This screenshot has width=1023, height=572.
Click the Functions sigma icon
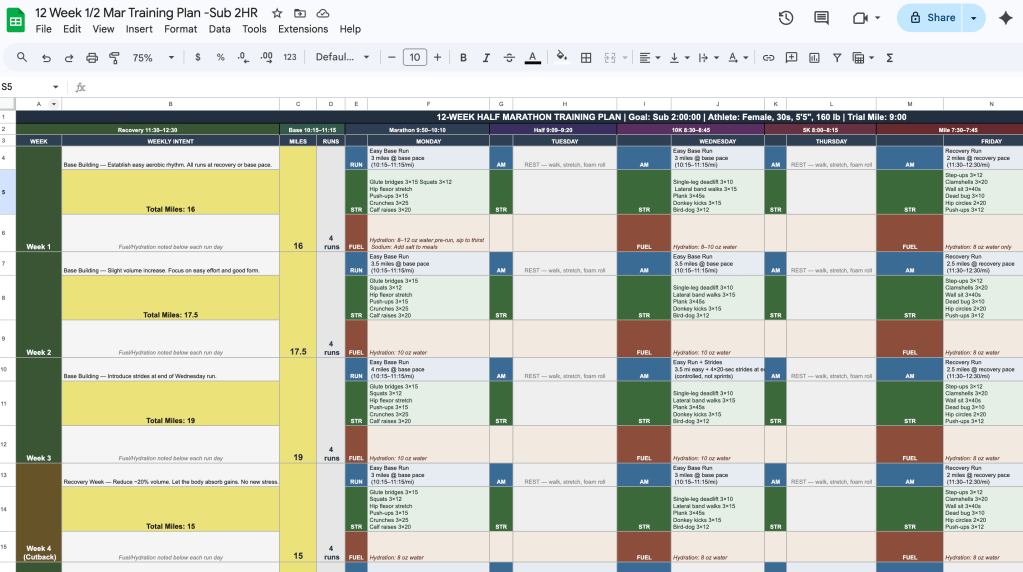(x=889, y=58)
